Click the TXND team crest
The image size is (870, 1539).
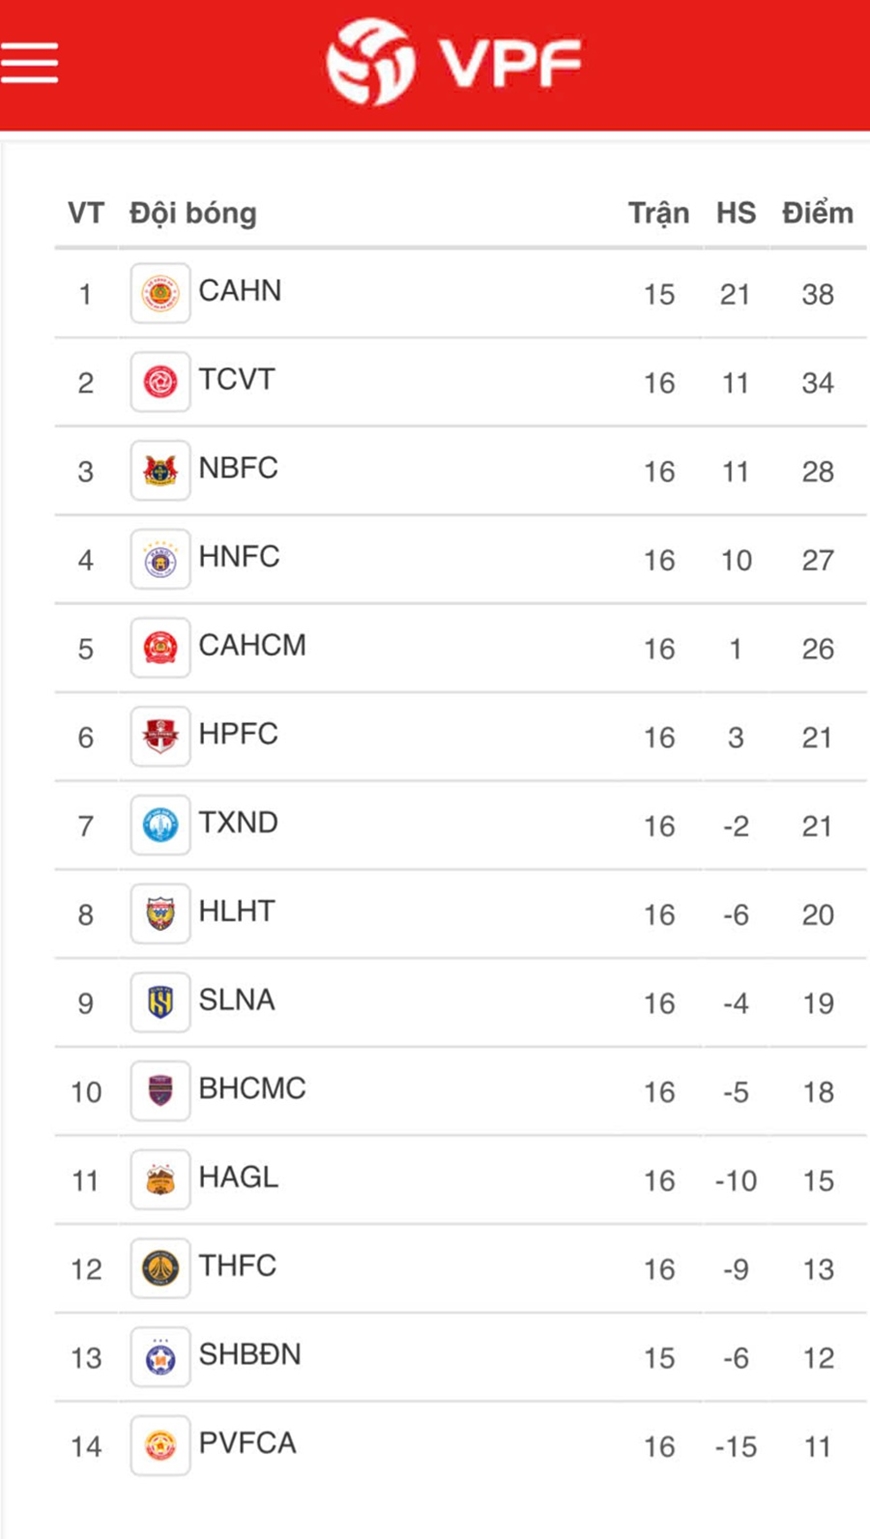coord(160,826)
